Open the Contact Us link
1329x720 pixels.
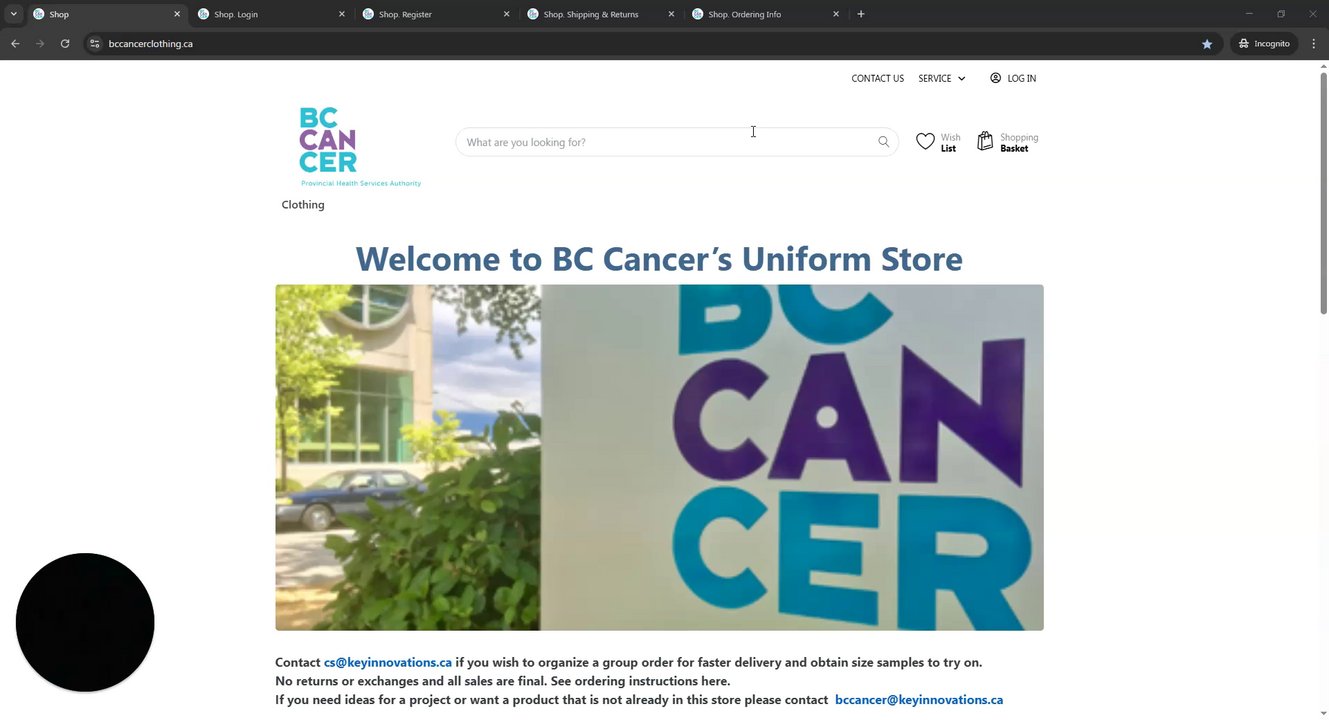[878, 78]
